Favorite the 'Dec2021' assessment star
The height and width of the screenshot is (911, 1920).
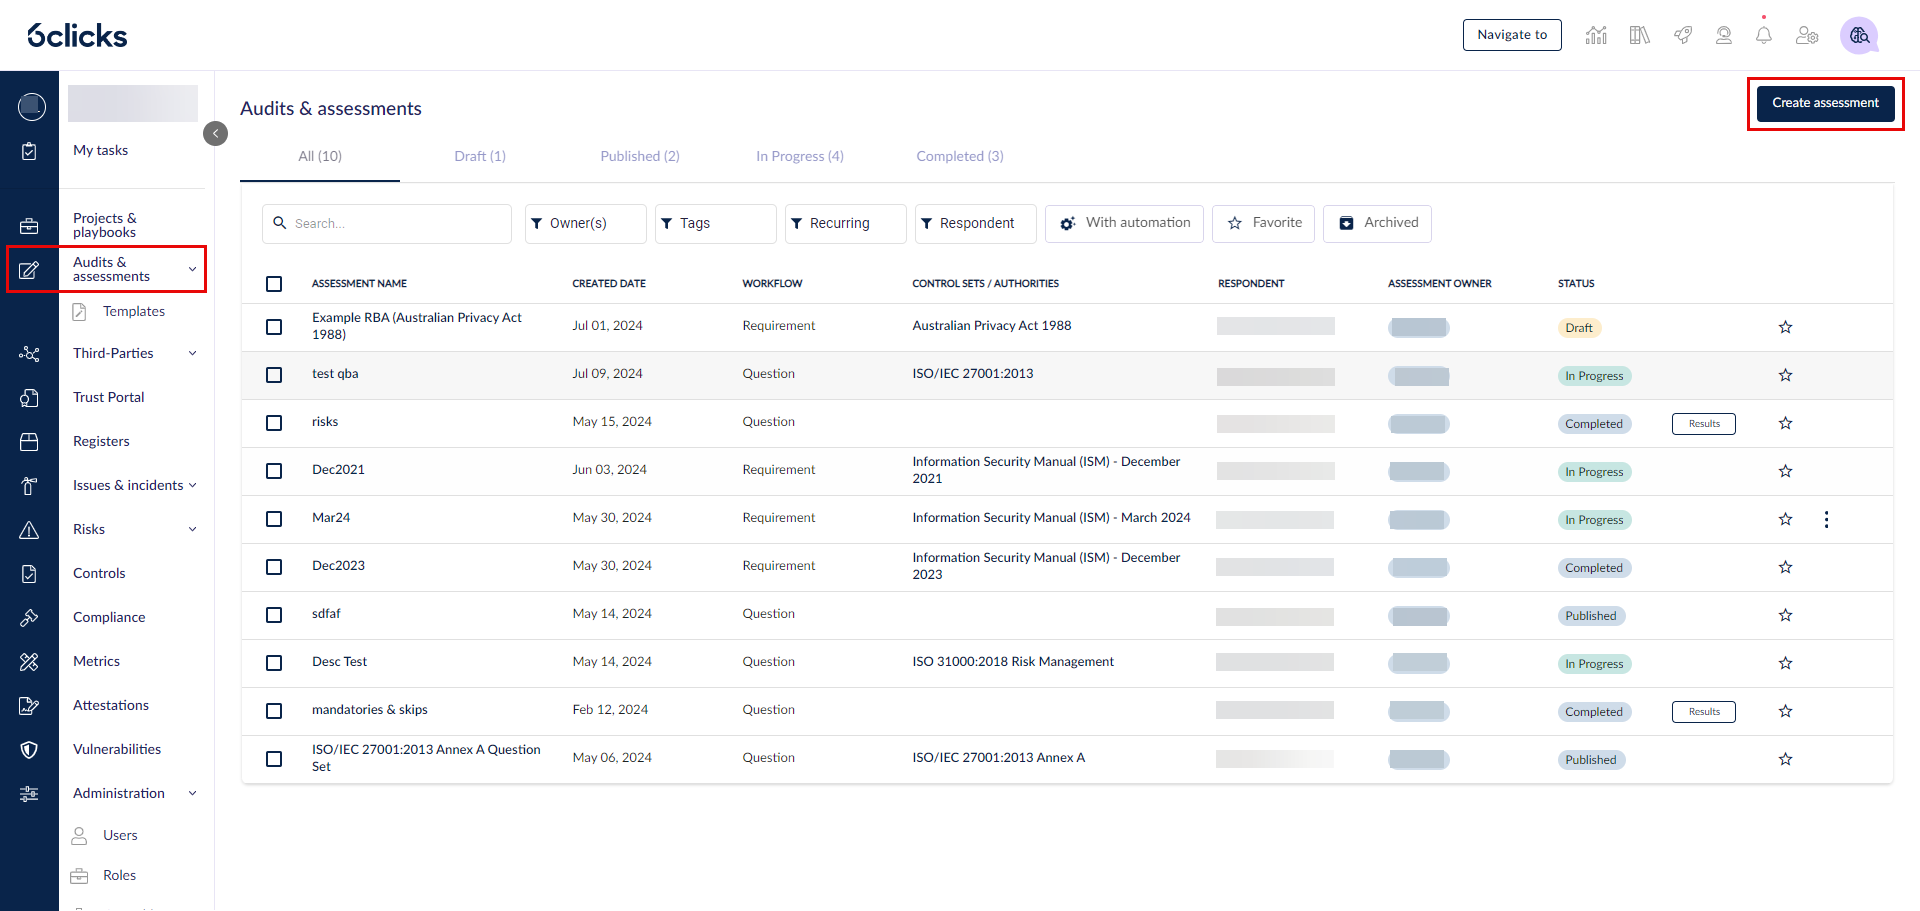point(1785,471)
